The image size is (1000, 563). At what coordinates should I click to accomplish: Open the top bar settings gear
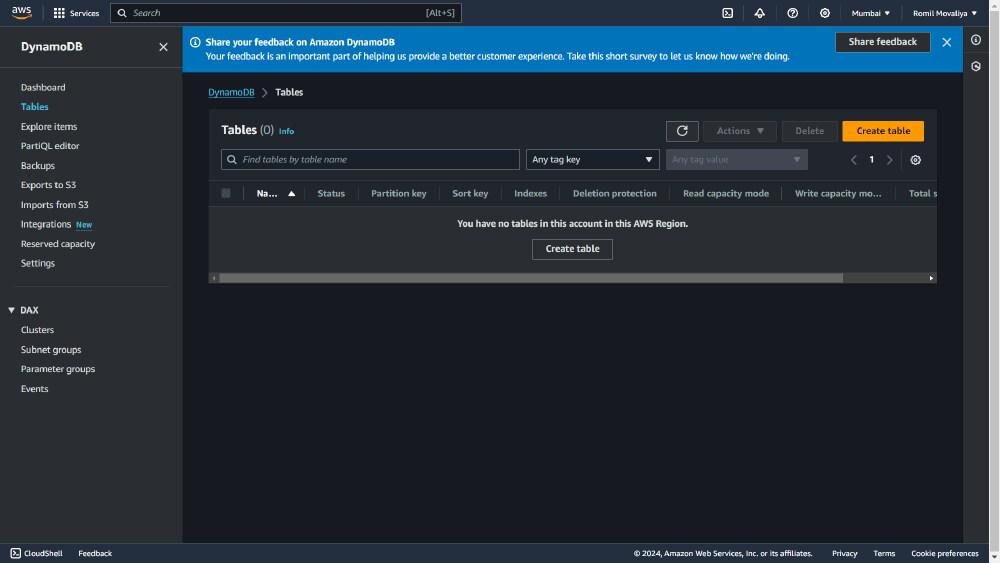825,13
